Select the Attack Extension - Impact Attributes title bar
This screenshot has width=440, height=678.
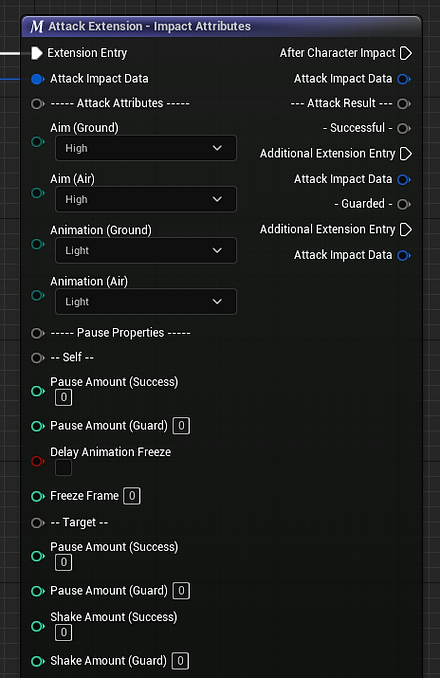pyautogui.click(x=221, y=26)
